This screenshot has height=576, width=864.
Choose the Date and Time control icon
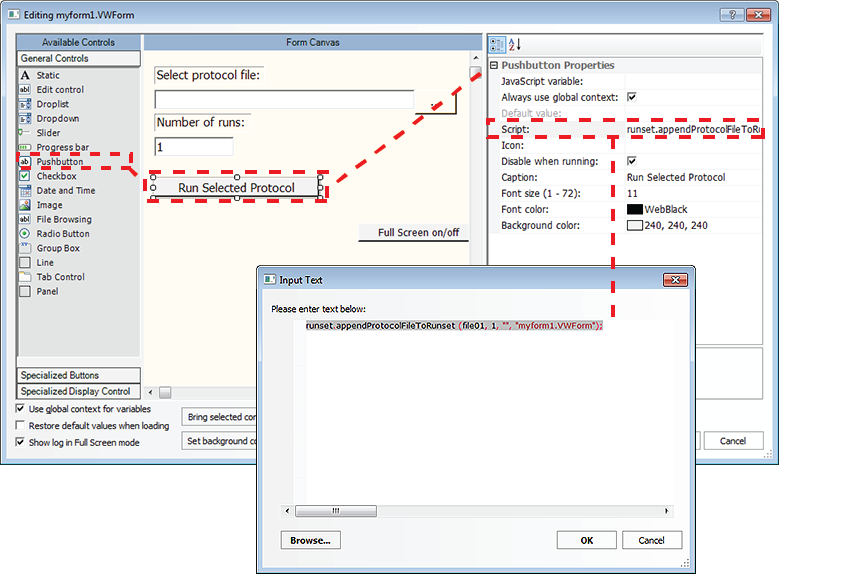(26, 190)
